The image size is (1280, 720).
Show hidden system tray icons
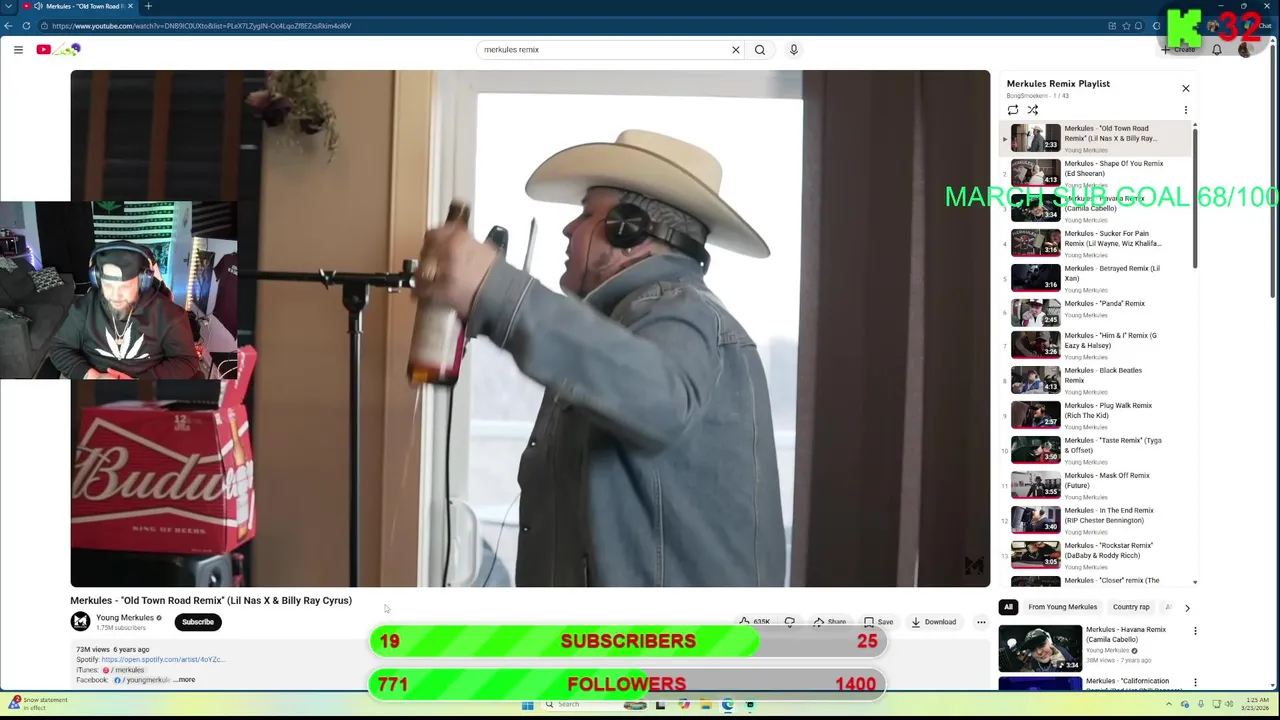(x=1169, y=705)
